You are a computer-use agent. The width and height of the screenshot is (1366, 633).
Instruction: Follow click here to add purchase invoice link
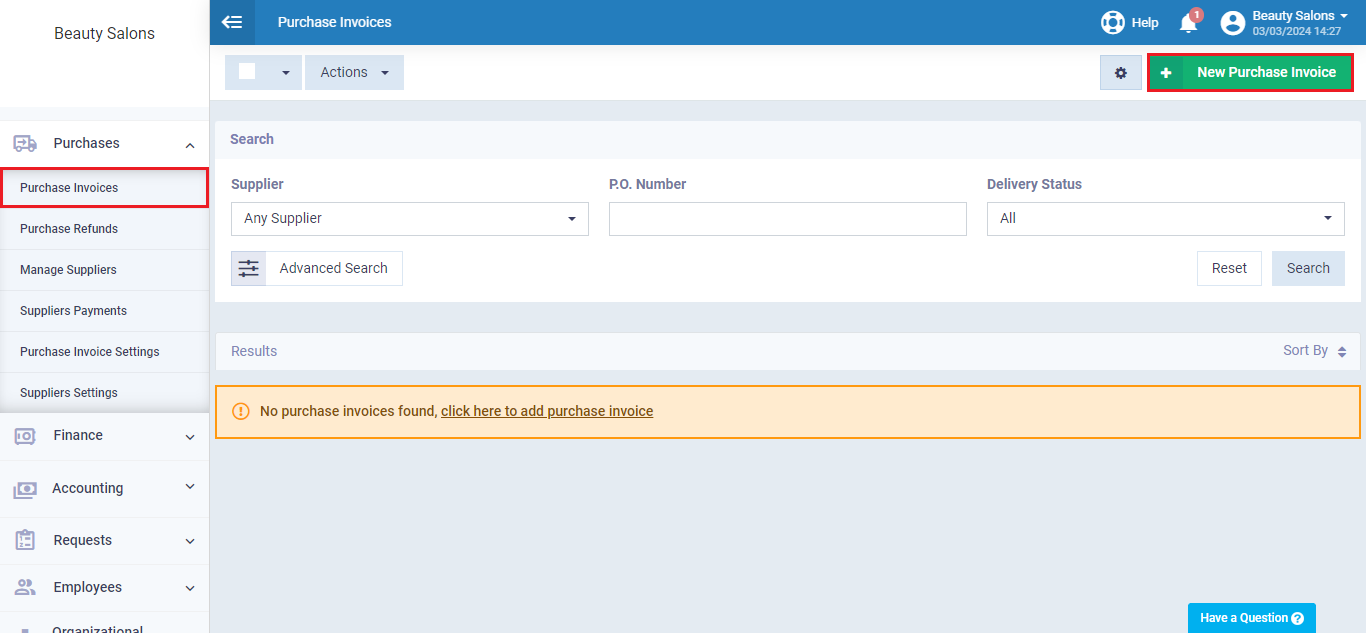pyautogui.click(x=547, y=411)
